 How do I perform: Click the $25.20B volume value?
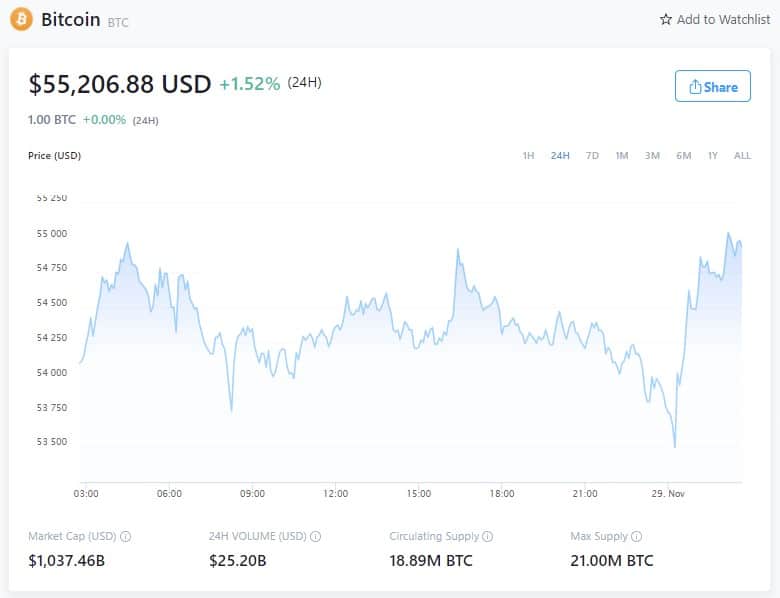[238, 561]
